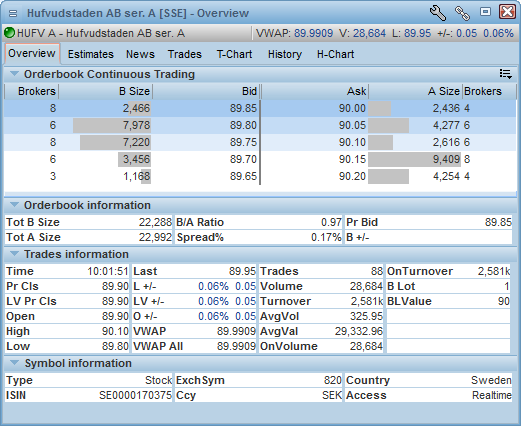Click the BLValue value 90
The image size is (521, 426).
tap(504, 301)
